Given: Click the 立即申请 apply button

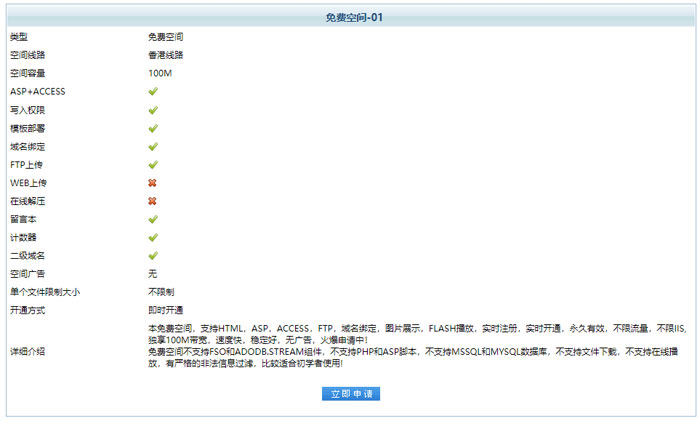Looking at the screenshot, I should click(x=350, y=394).
